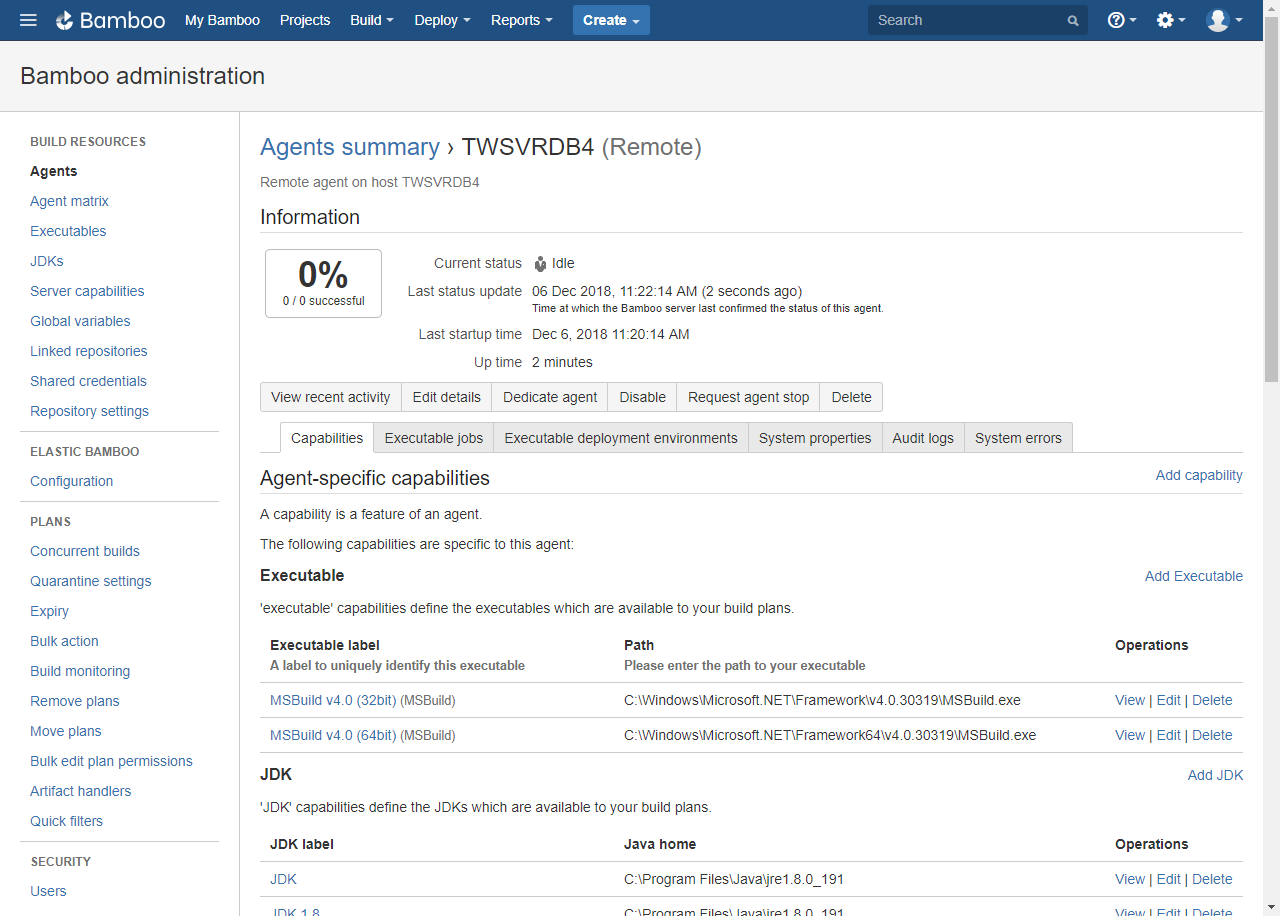Click Delete for MSBuild v4.0 (64bit)
Screen dimensions: 1280x916
coord(1212,735)
